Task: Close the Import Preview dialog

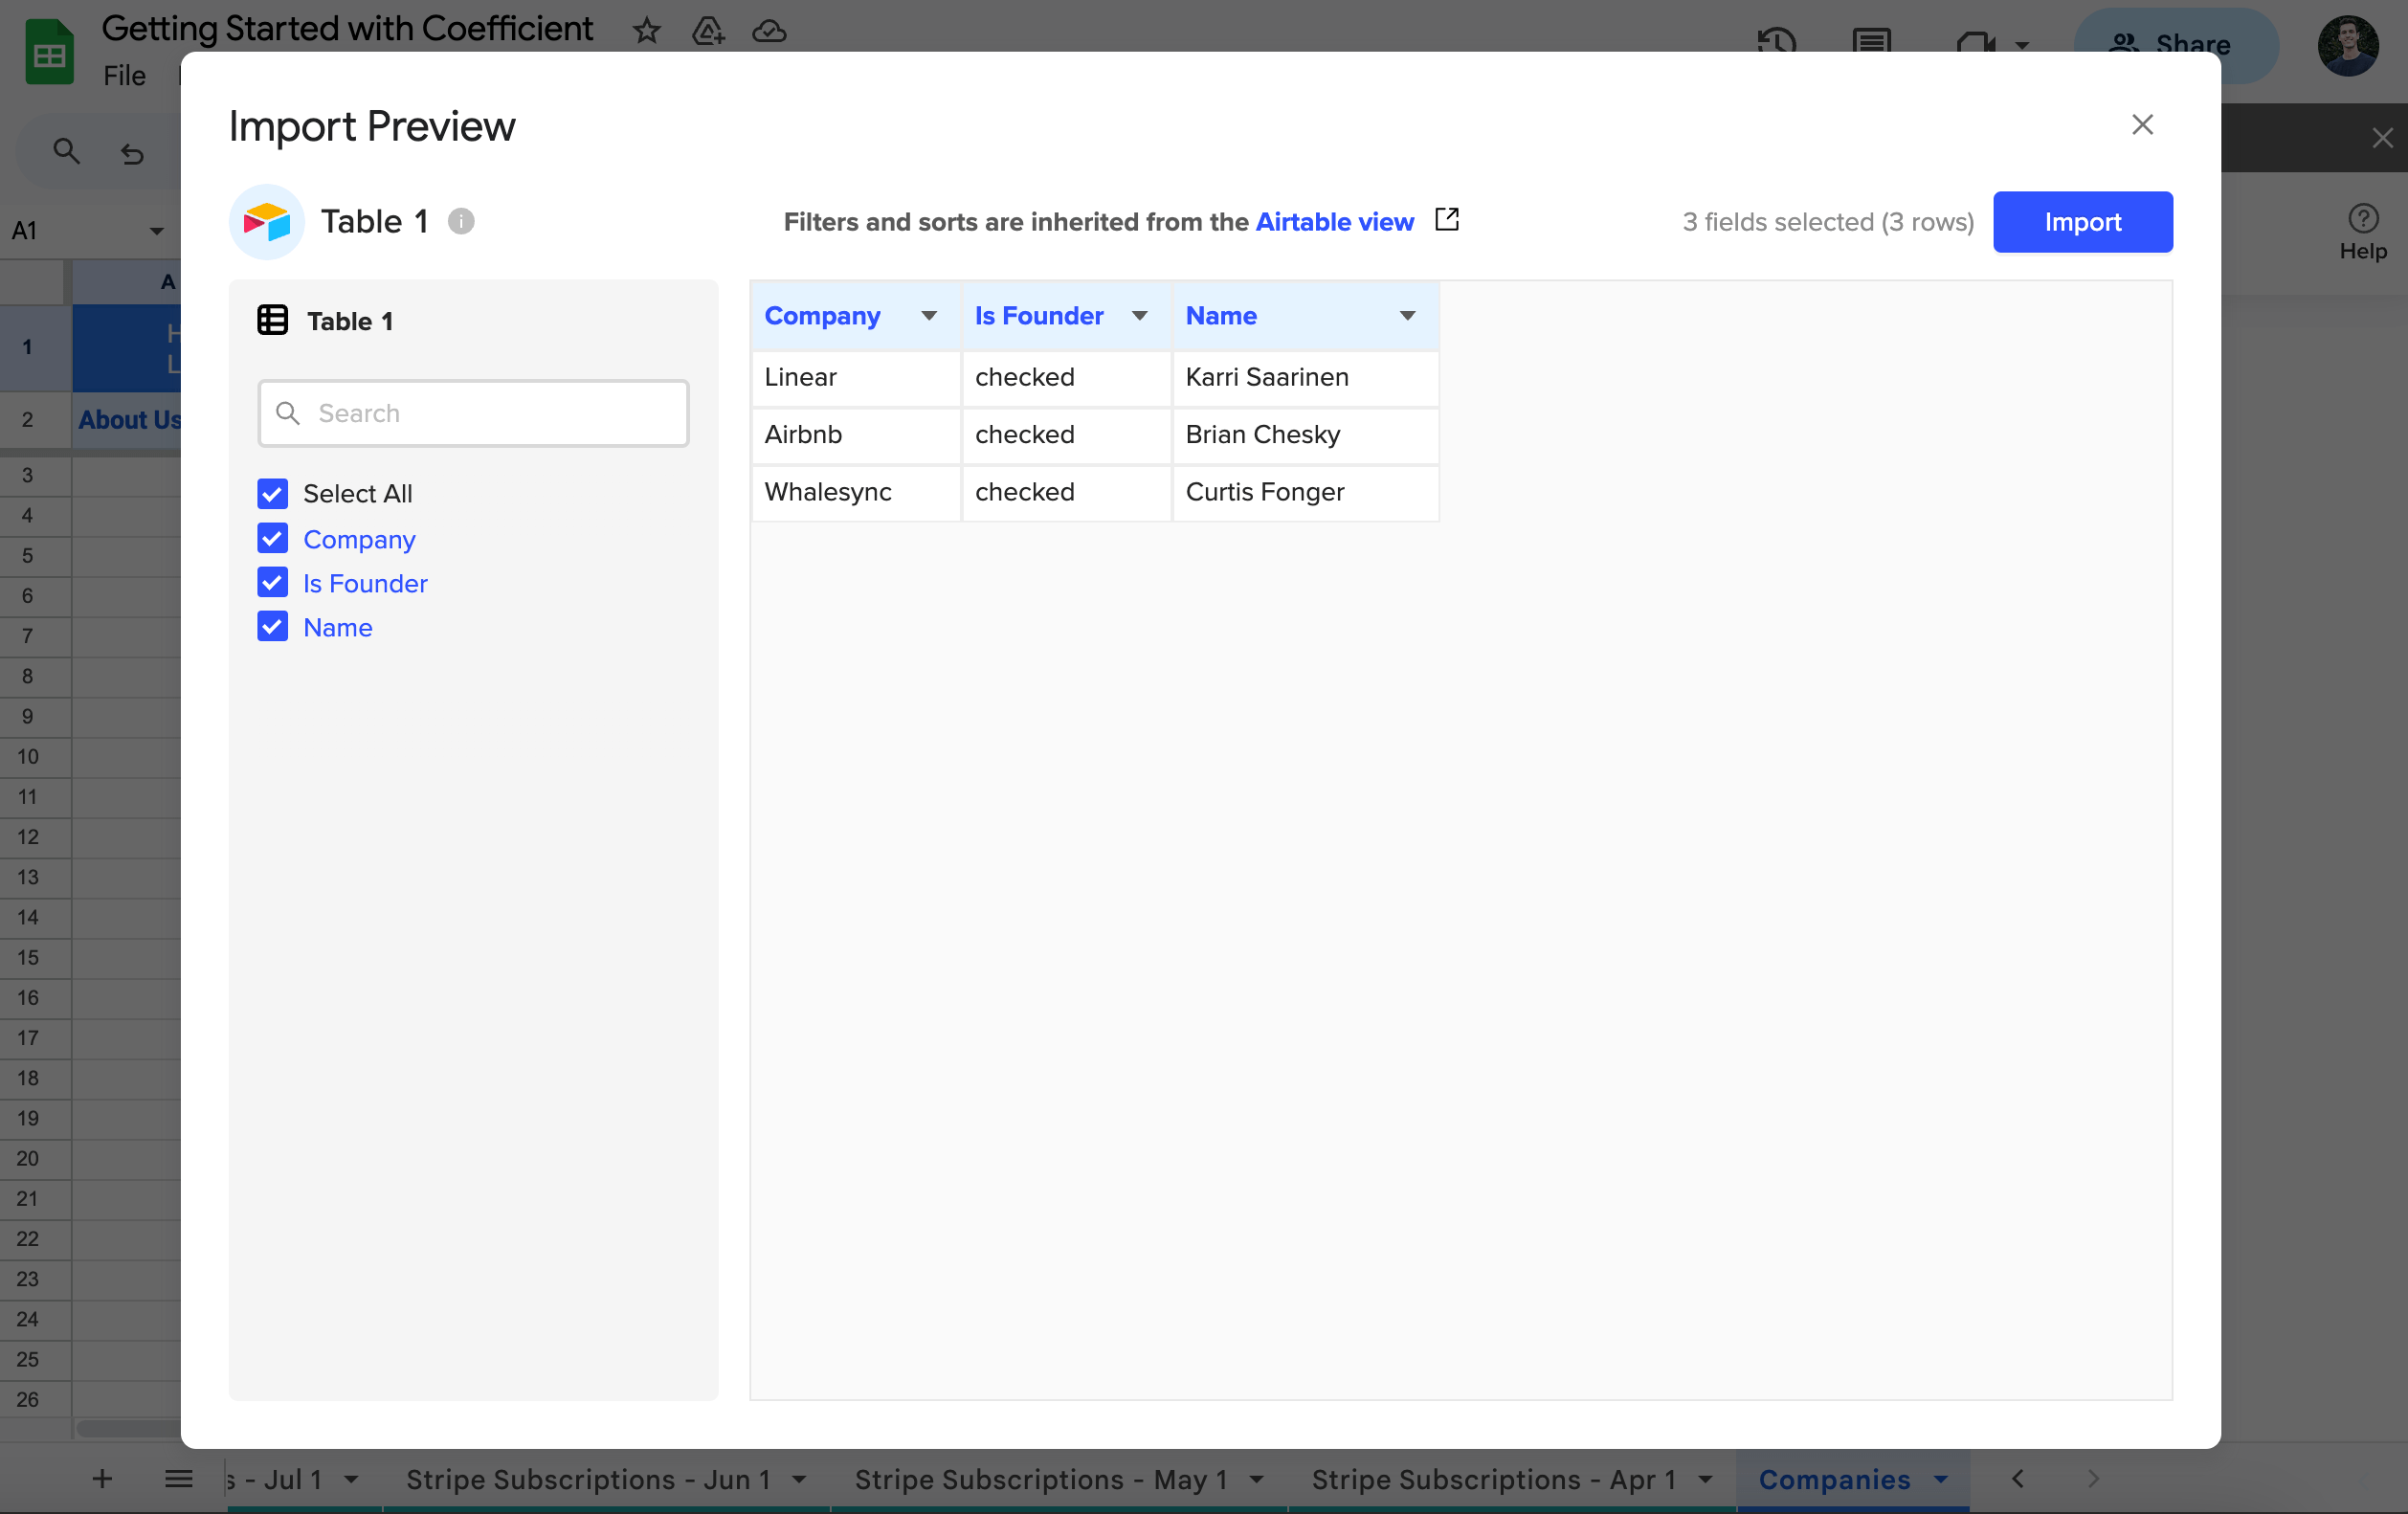Action: click(x=2142, y=125)
